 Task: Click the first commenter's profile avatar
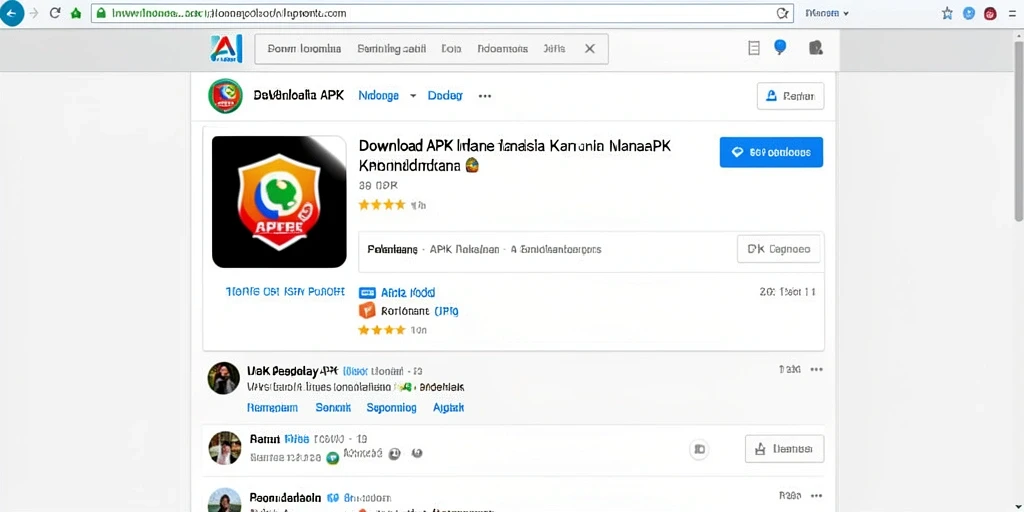pos(223,378)
